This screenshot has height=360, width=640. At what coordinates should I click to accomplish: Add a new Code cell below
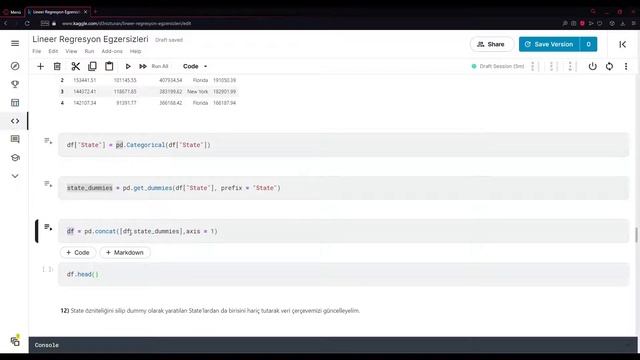tap(78, 253)
